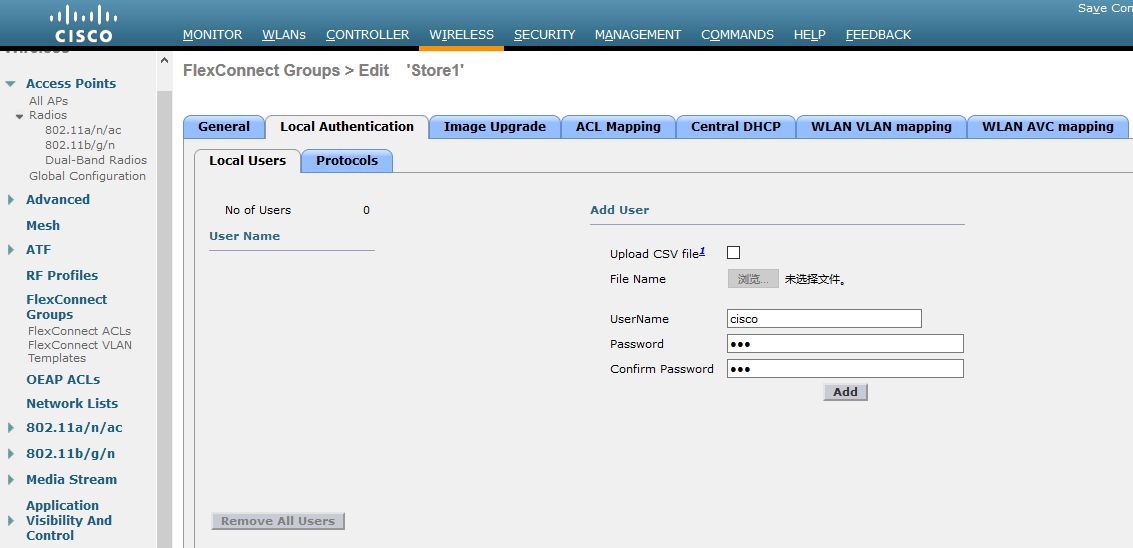Enable the Upload CSV file checkbox
1133x548 pixels.
point(733,252)
